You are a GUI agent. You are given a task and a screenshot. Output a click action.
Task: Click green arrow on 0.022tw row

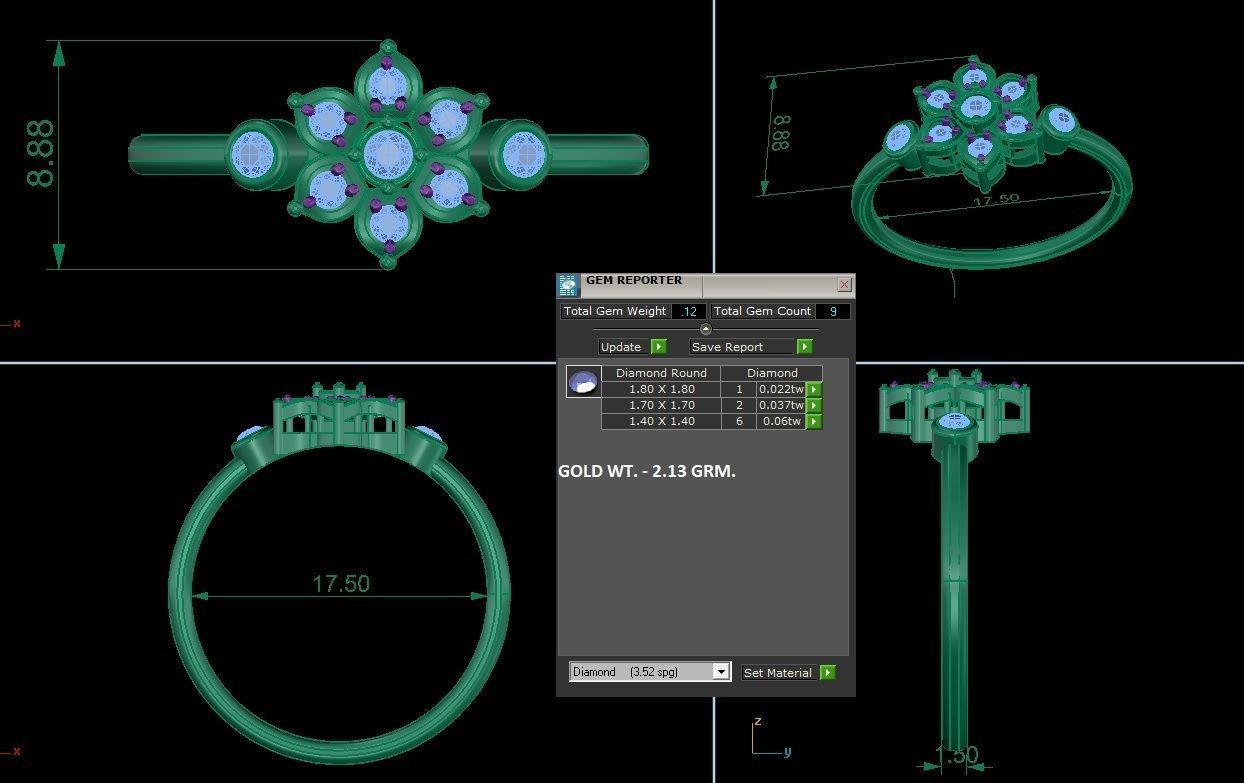814,389
